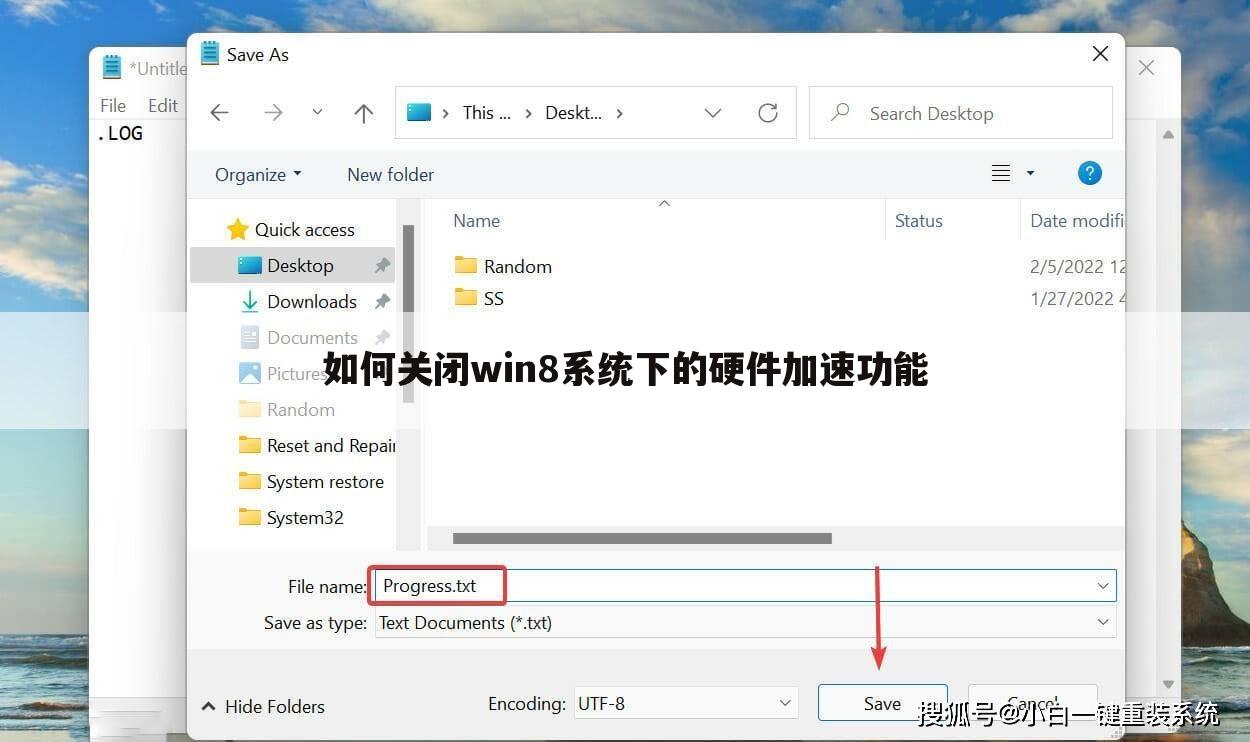Click the Save button
Screen dimensions: 1250x742
[x=881, y=703]
